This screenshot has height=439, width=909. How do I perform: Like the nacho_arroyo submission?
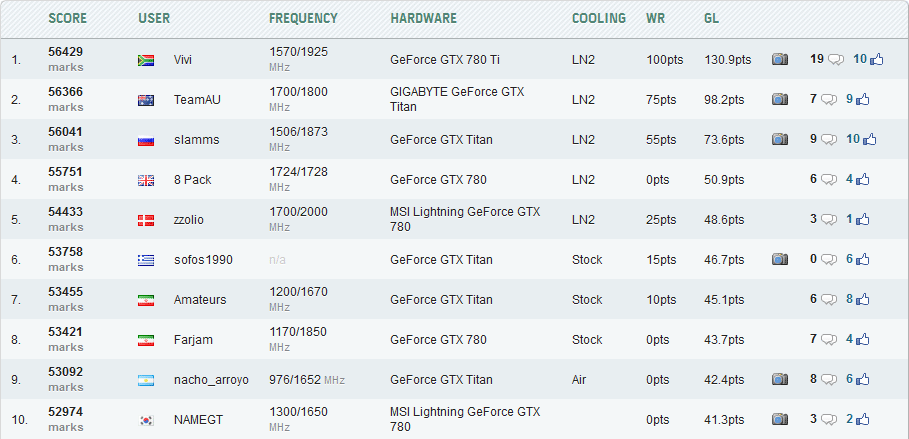(863, 379)
